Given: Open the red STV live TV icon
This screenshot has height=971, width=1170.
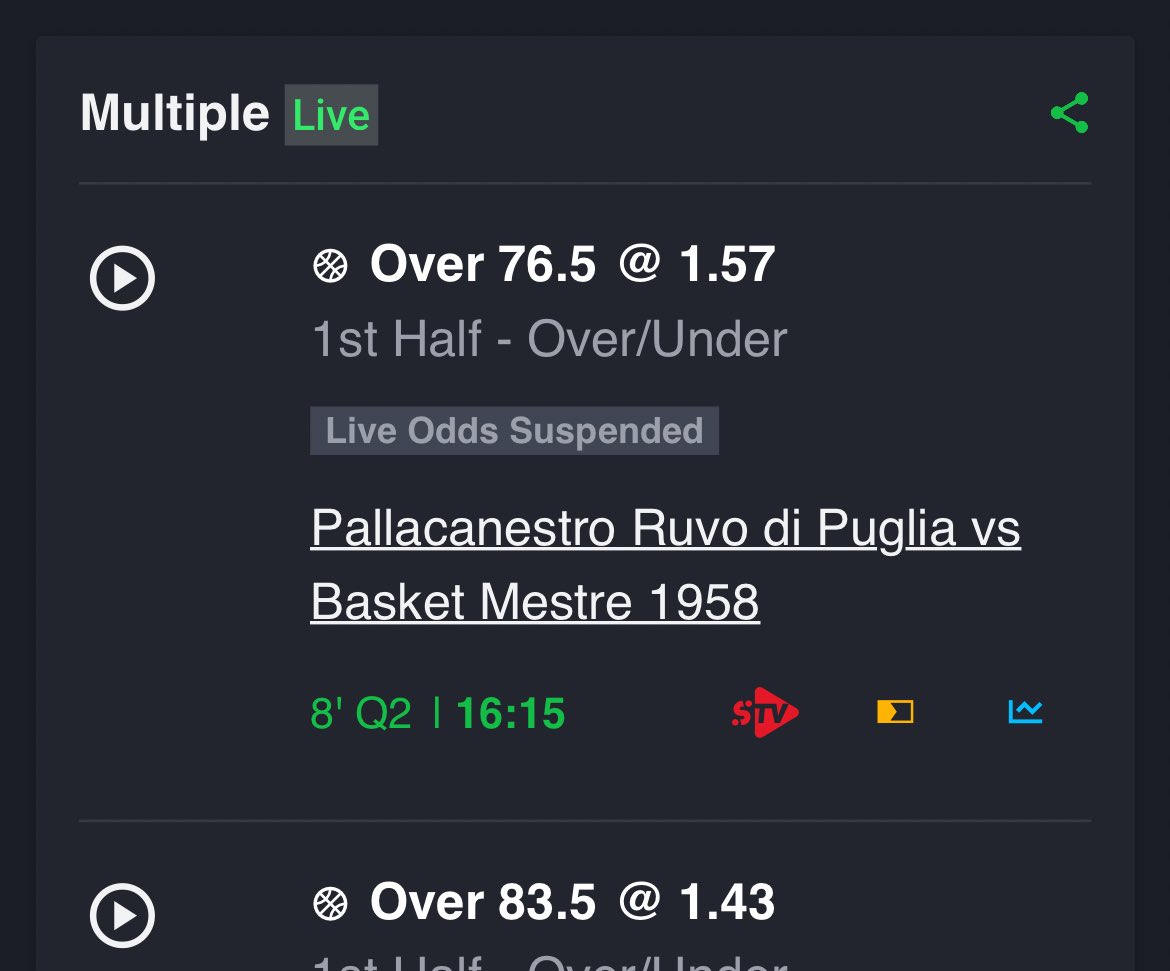Looking at the screenshot, I should pyautogui.click(x=765, y=712).
